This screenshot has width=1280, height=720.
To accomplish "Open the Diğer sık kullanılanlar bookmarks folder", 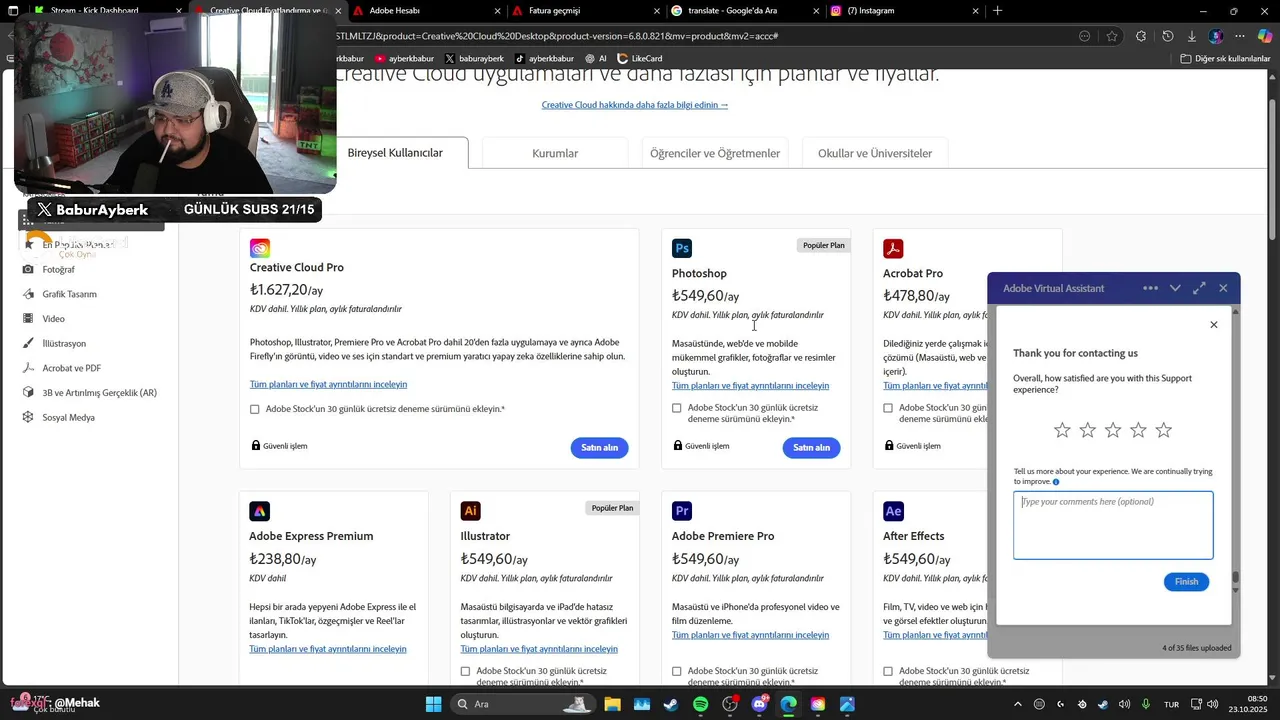I will coord(1225,58).
